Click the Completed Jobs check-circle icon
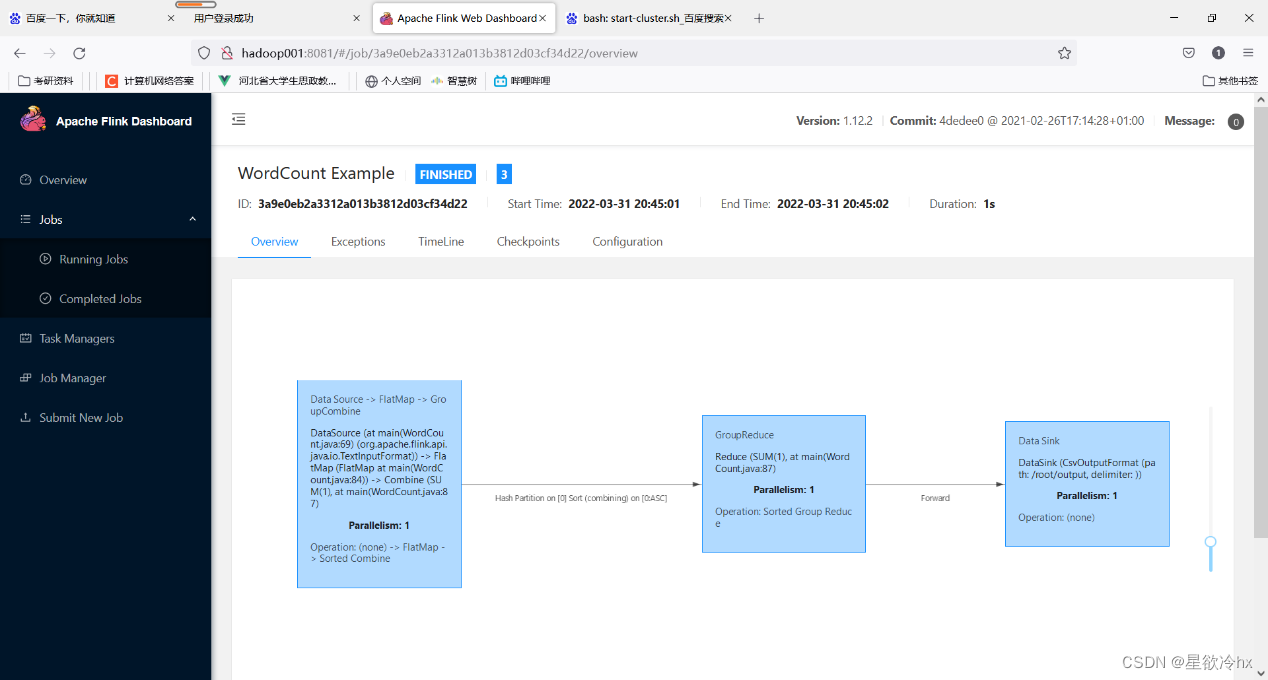The height and width of the screenshot is (680, 1268). pos(45,298)
